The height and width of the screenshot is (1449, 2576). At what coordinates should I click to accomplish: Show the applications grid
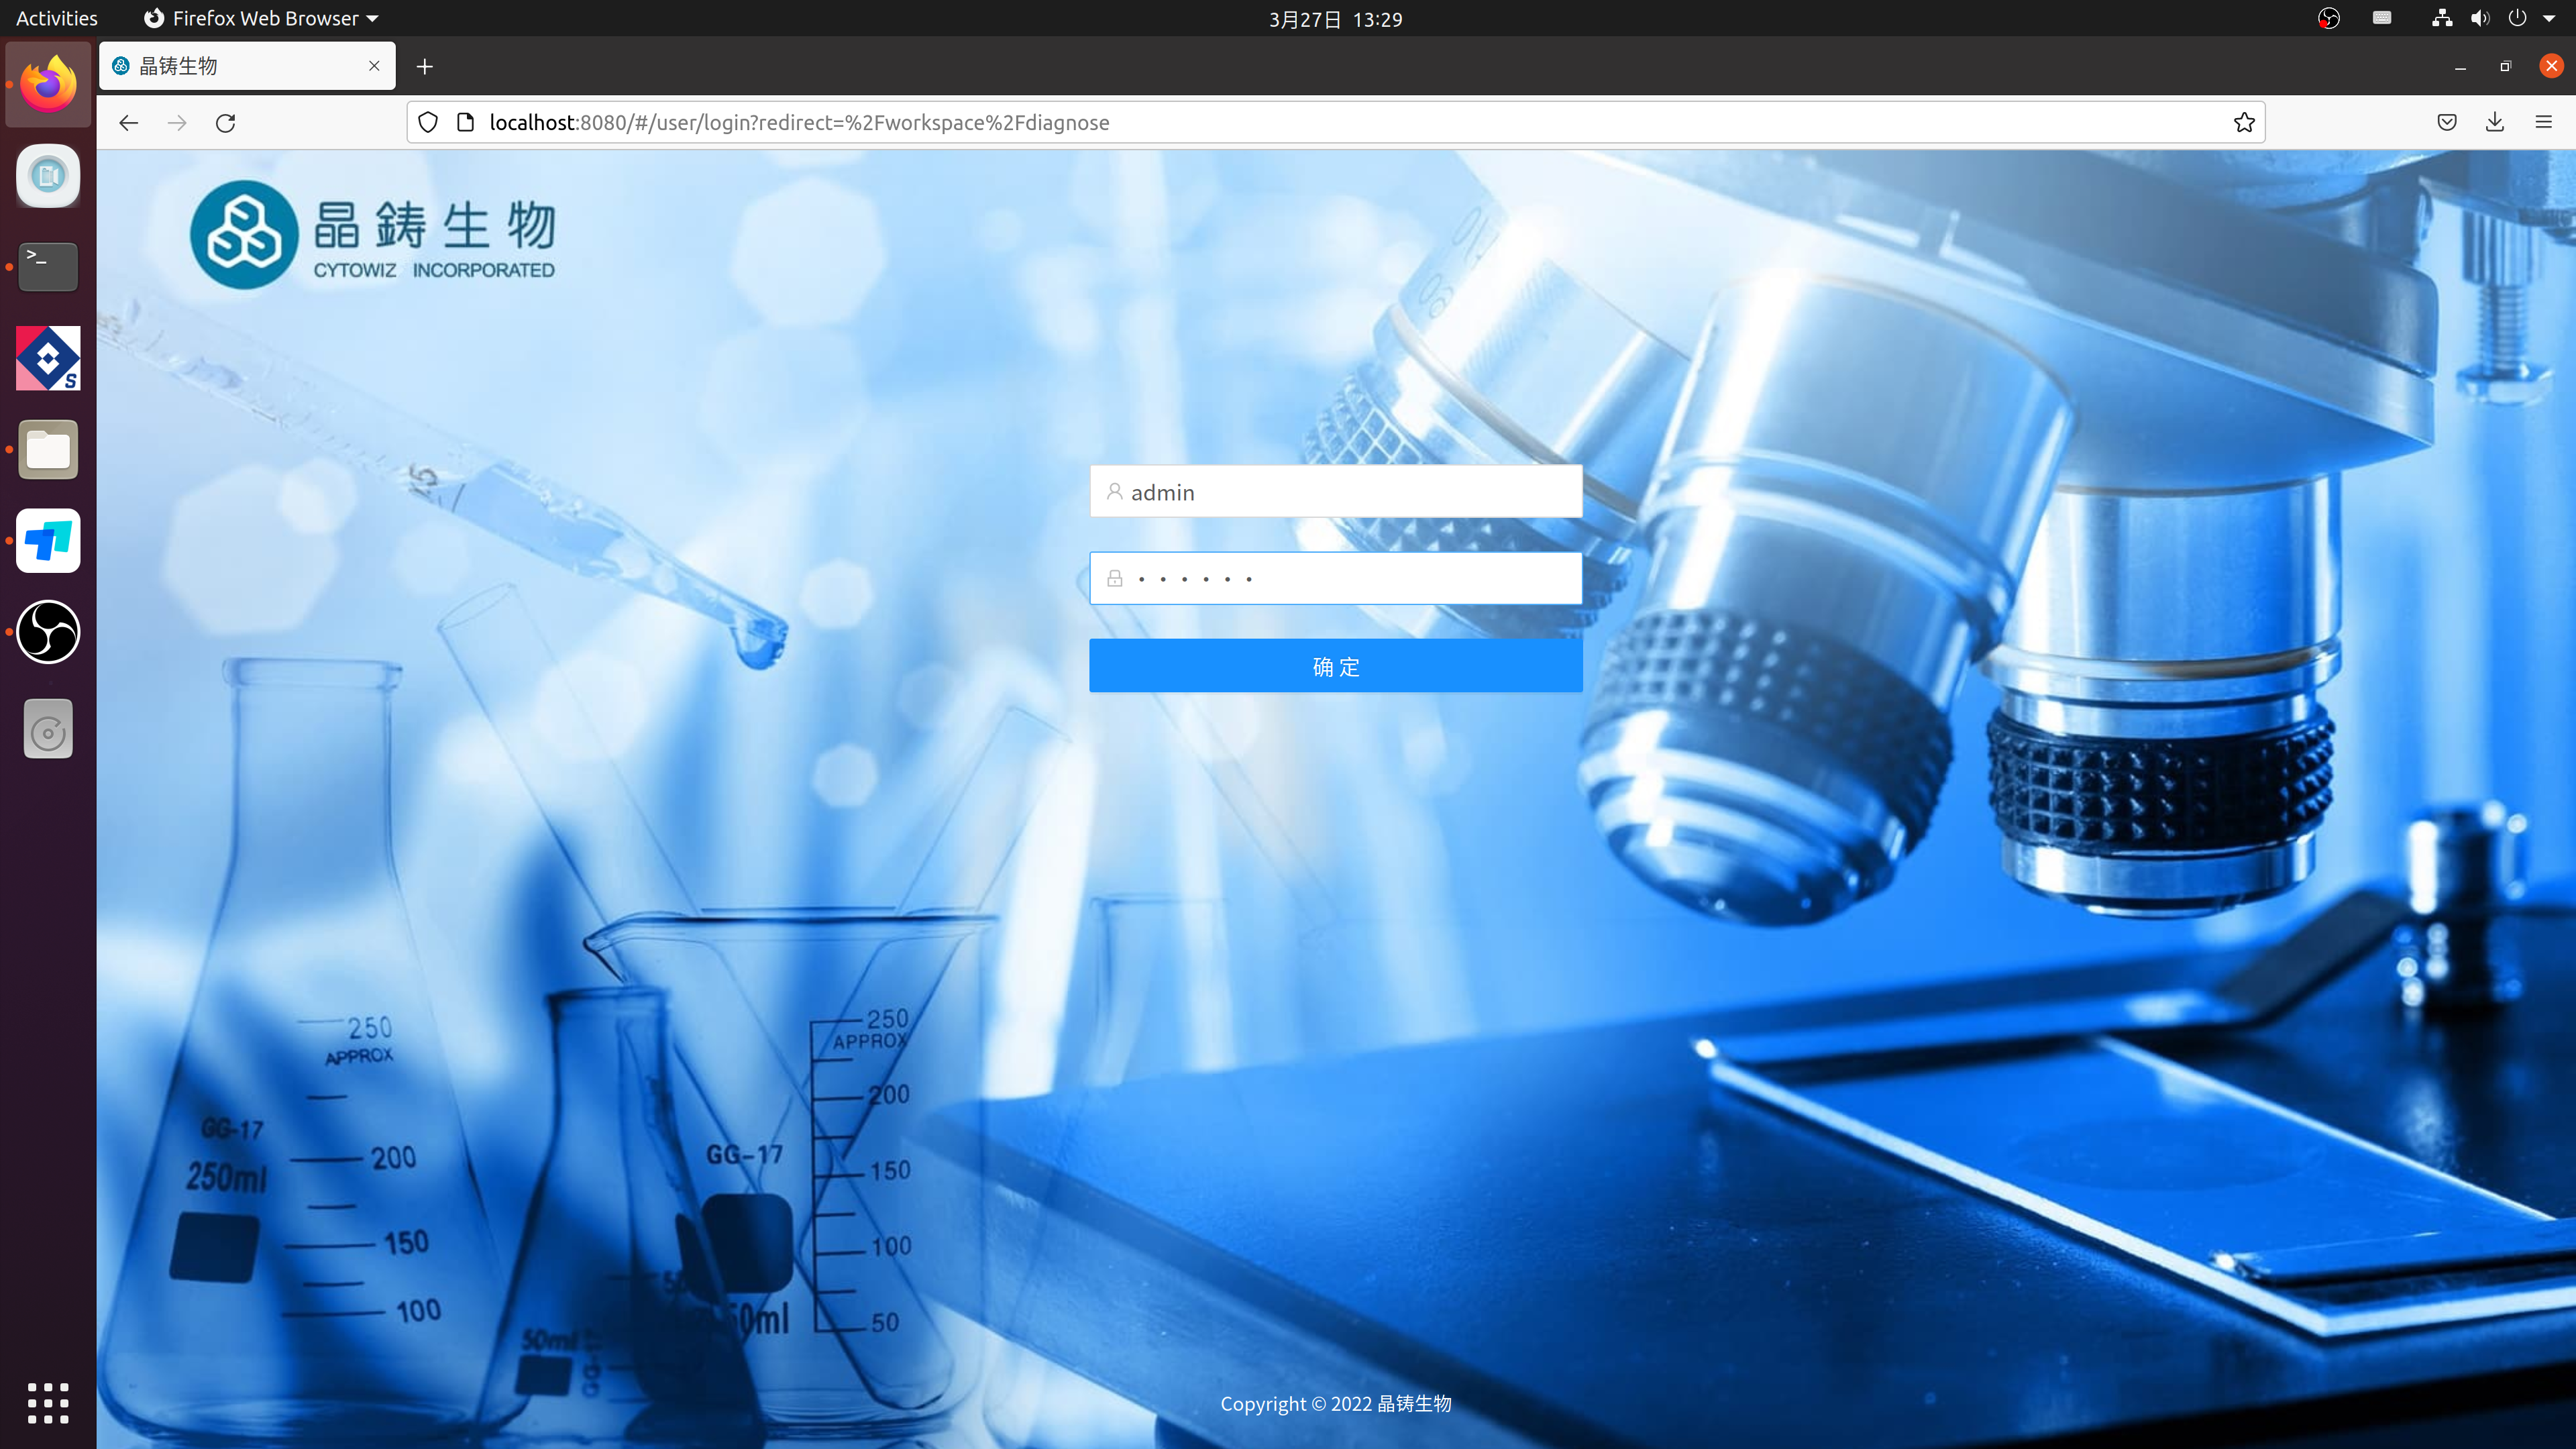(48, 1403)
